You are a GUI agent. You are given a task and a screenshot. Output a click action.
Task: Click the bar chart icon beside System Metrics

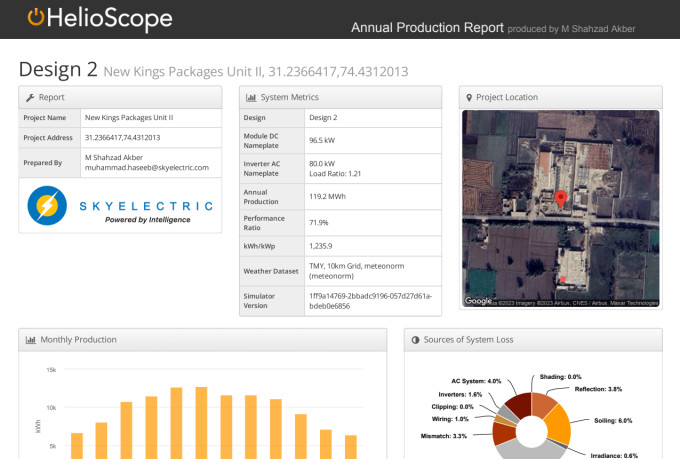click(x=251, y=98)
